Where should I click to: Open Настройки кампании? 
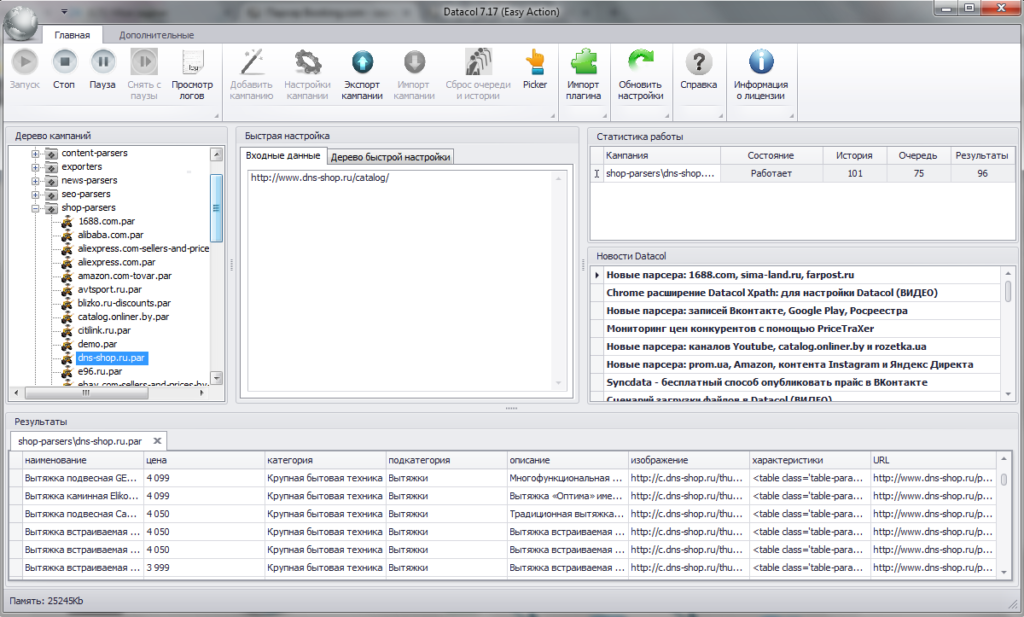pyautogui.click(x=307, y=74)
